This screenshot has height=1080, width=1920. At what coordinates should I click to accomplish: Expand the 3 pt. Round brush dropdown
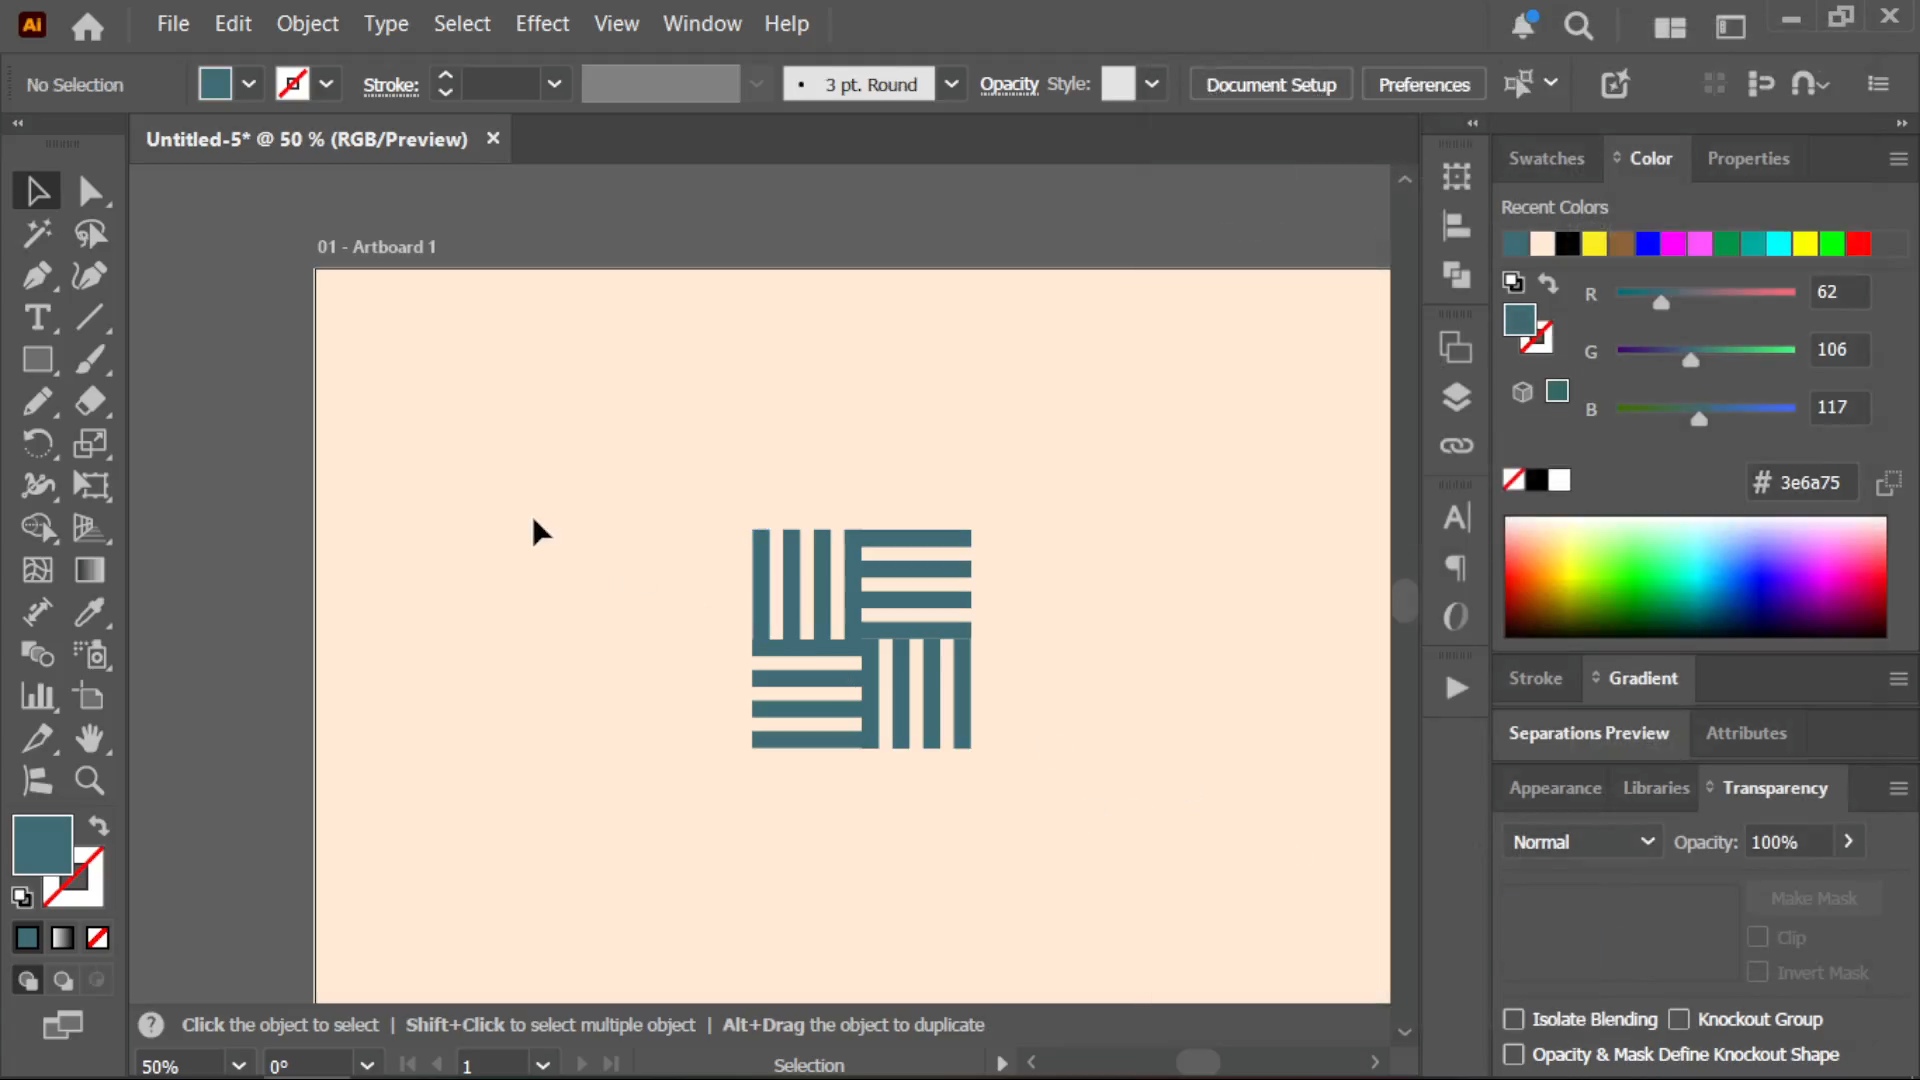tap(951, 84)
